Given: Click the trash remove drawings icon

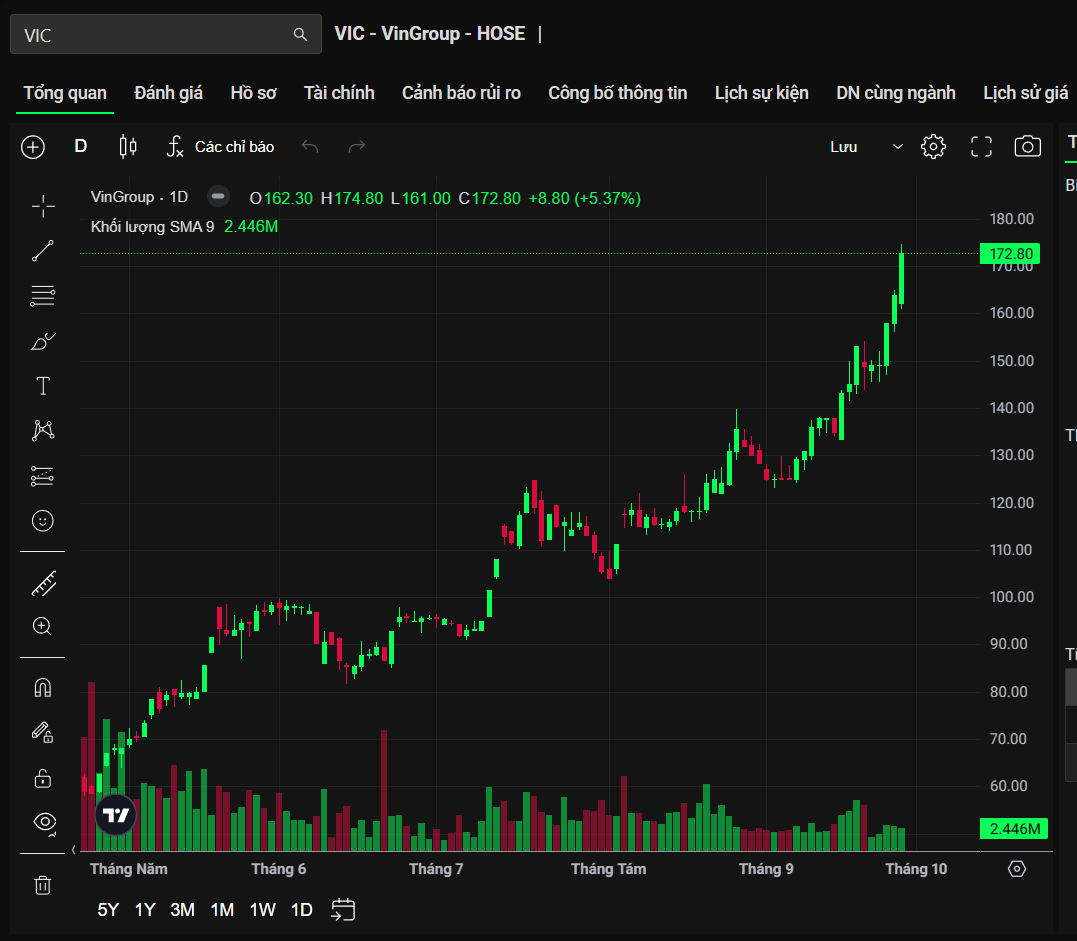Looking at the screenshot, I should tap(43, 885).
